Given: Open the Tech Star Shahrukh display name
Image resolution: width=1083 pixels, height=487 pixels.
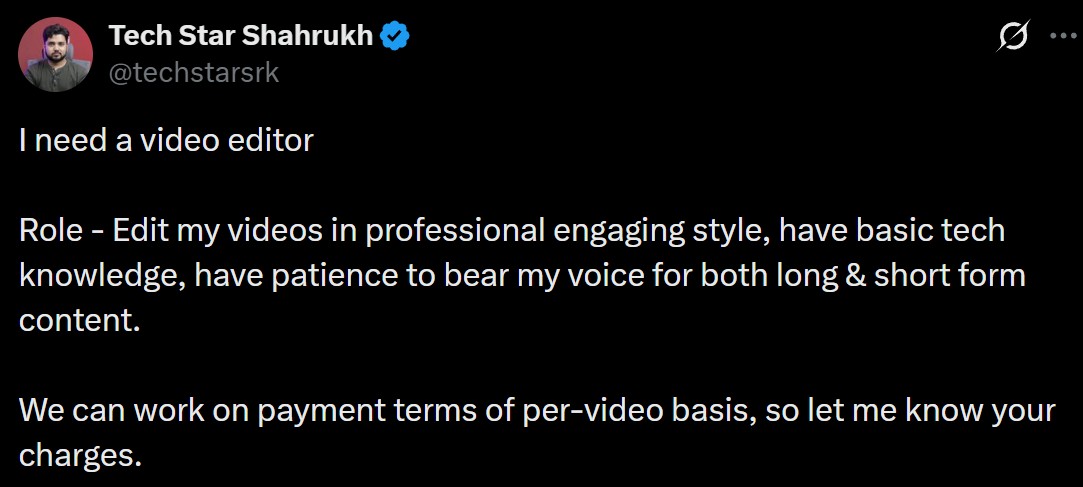Looking at the screenshot, I should pos(240,36).
